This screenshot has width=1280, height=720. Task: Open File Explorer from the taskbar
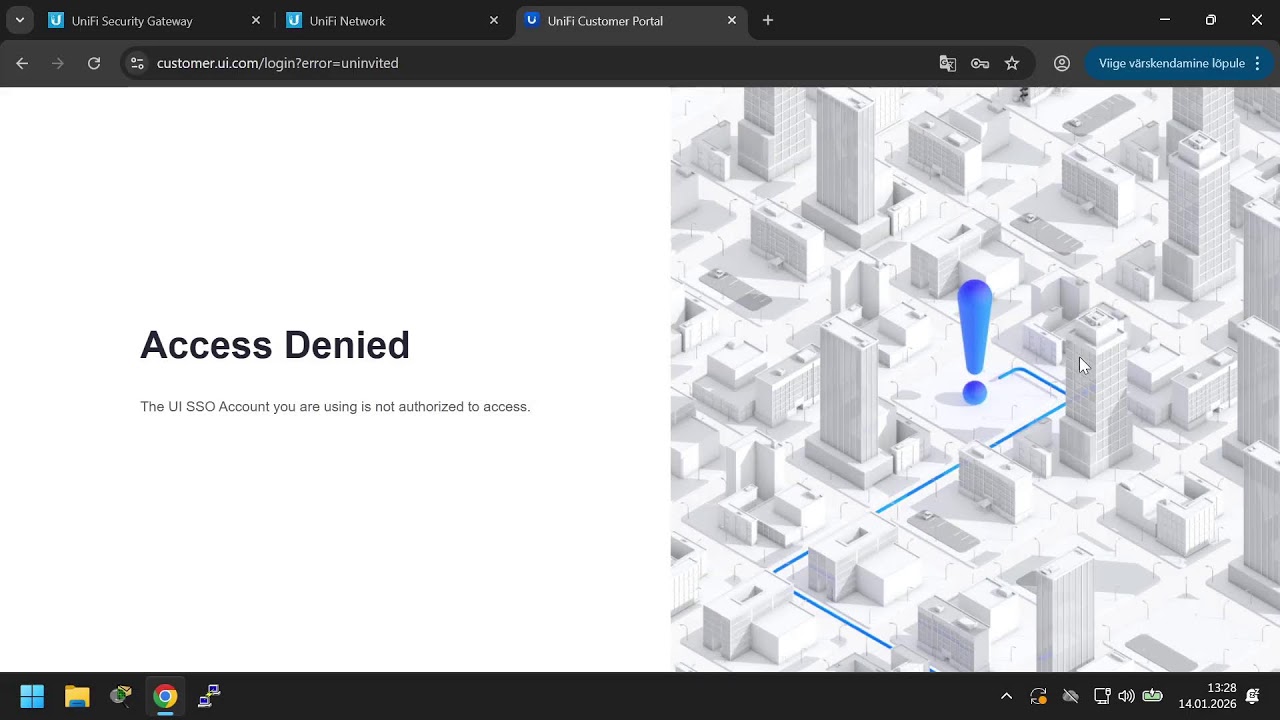coord(77,696)
